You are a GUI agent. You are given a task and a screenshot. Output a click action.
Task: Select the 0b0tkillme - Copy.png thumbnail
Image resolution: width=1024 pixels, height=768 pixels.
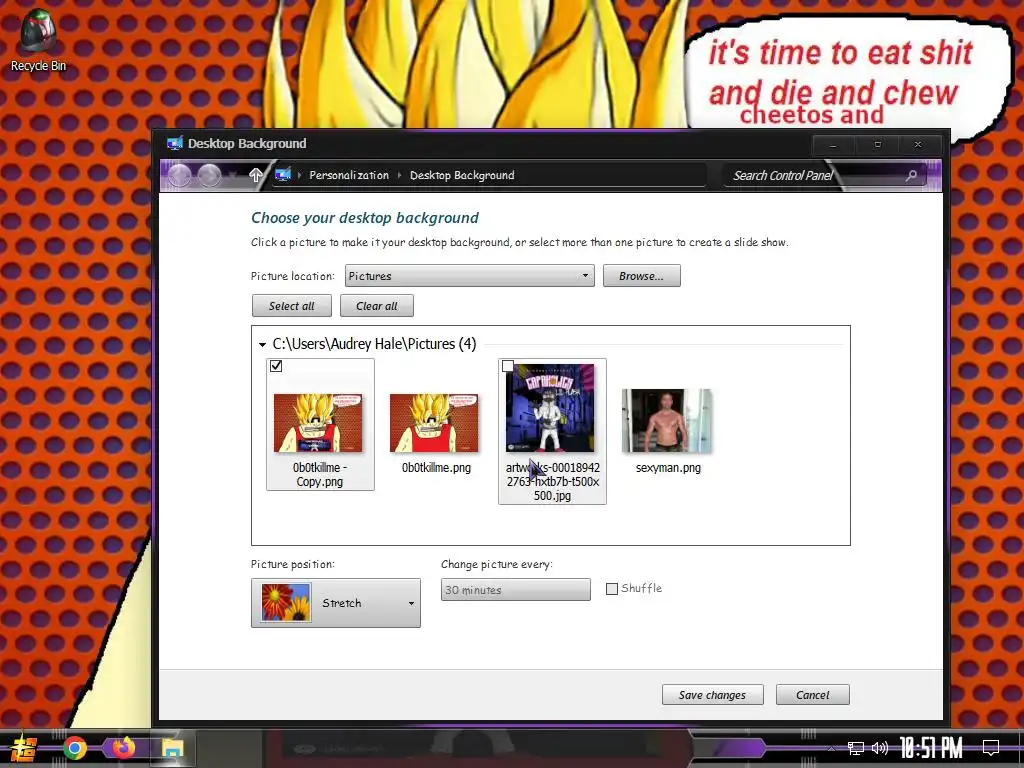point(318,423)
